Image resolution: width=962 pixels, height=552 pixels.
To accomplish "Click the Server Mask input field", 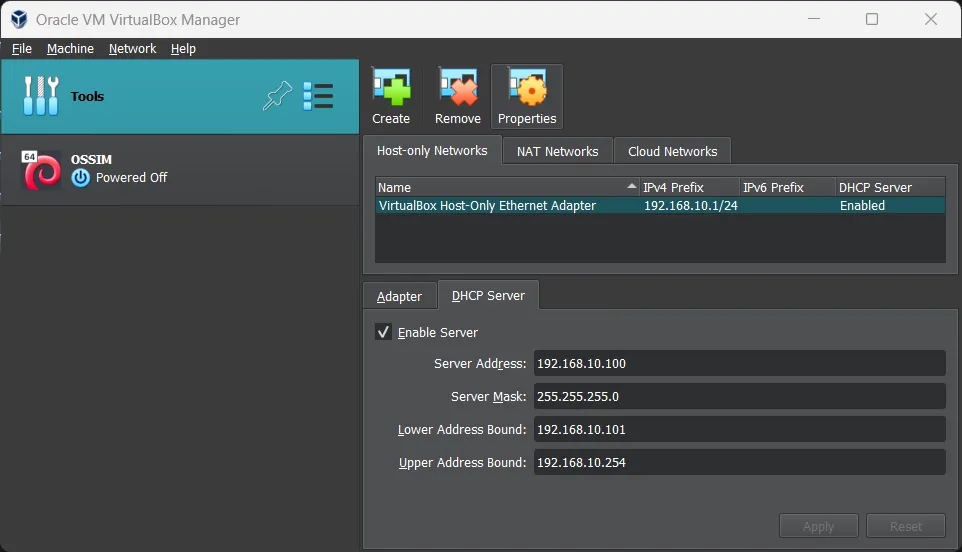I will coord(739,396).
